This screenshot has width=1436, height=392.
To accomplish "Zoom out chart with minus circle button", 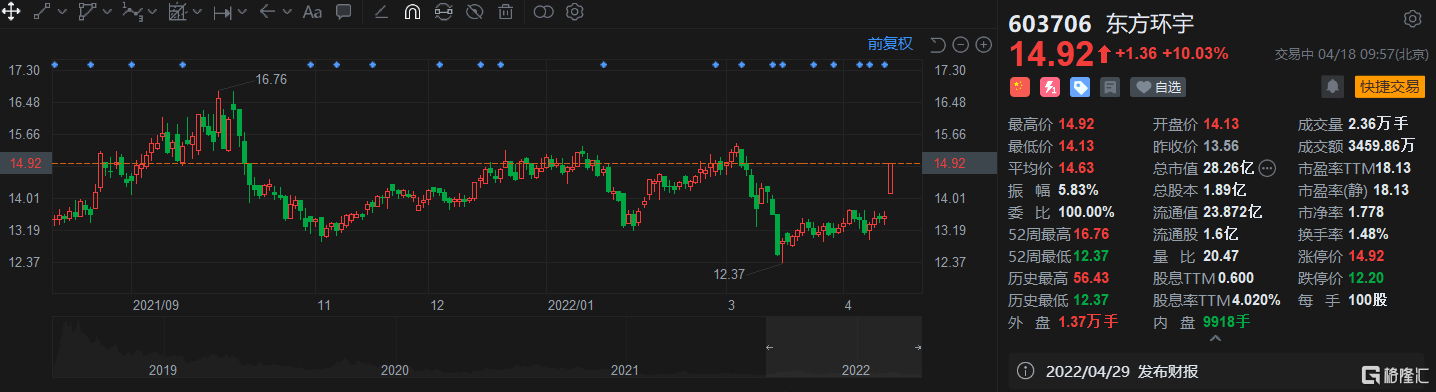I will (x=960, y=44).
